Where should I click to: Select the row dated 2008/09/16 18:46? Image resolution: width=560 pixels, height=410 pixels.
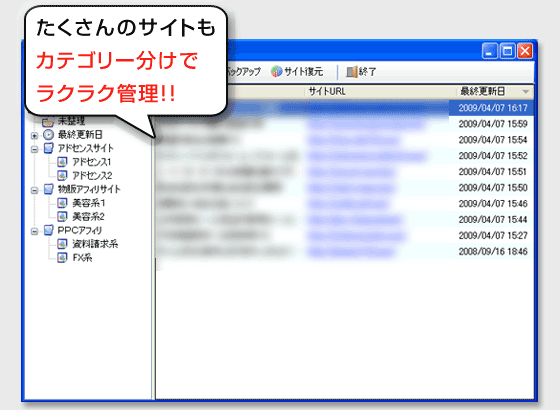[x=345, y=251]
